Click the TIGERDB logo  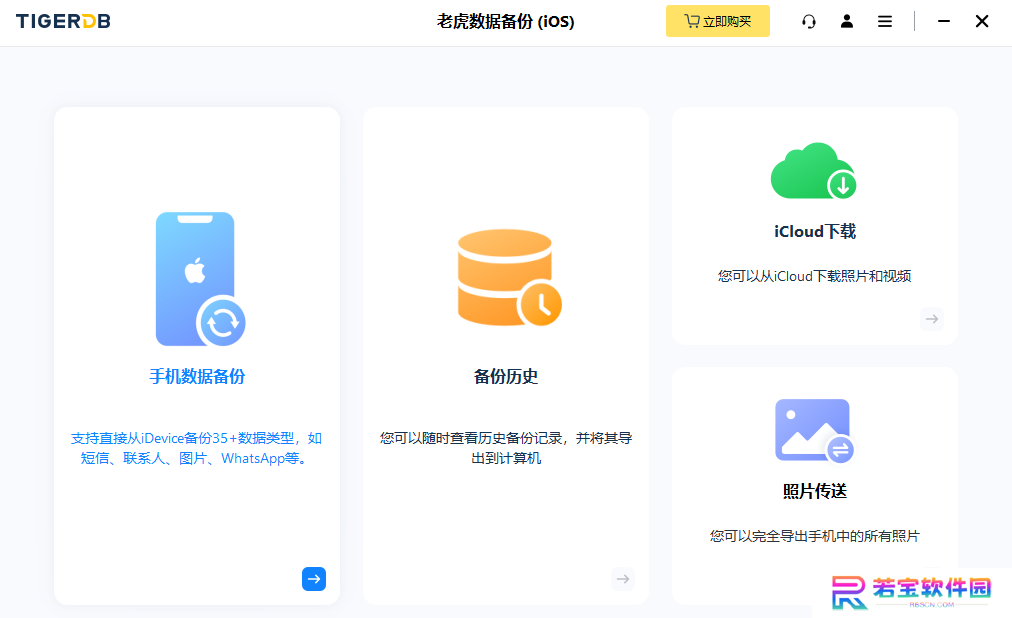pyautogui.click(x=63, y=21)
